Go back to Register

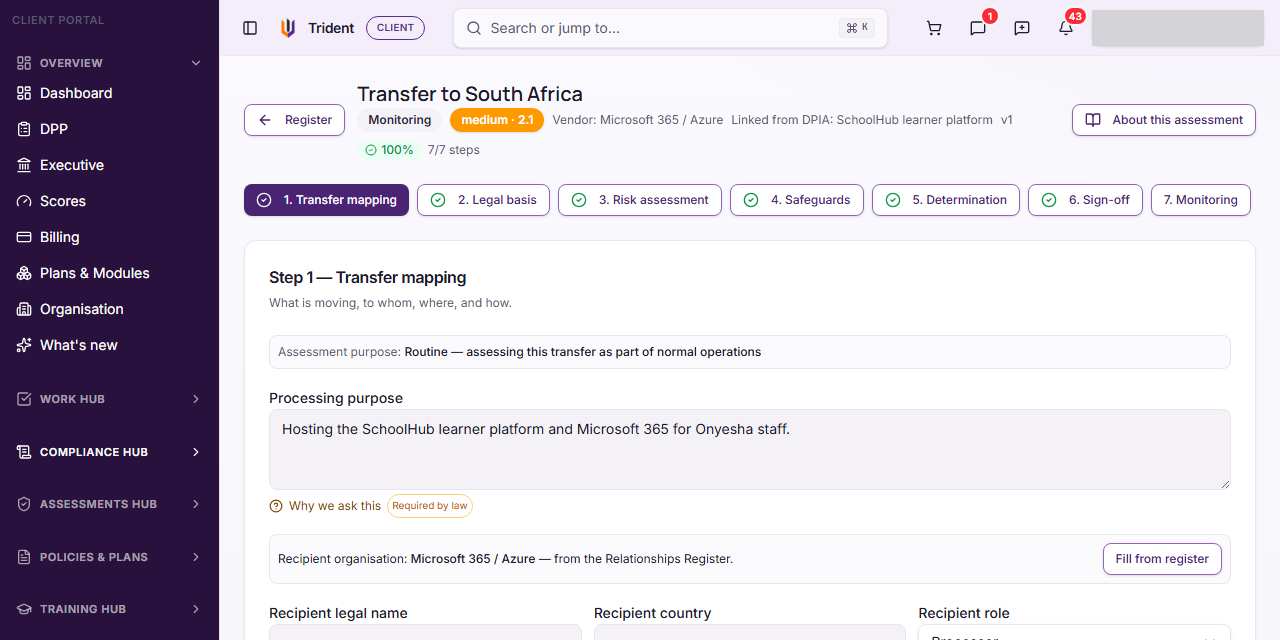coord(294,120)
